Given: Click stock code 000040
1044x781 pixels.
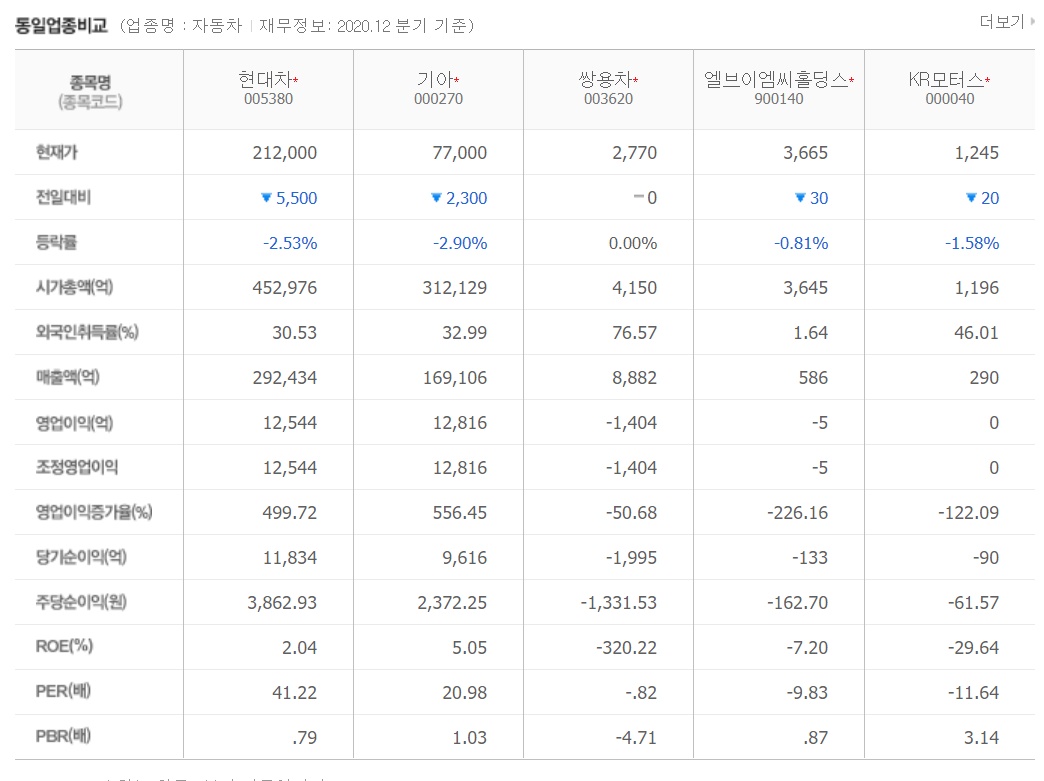Looking at the screenshot, I should pos(950,99).
